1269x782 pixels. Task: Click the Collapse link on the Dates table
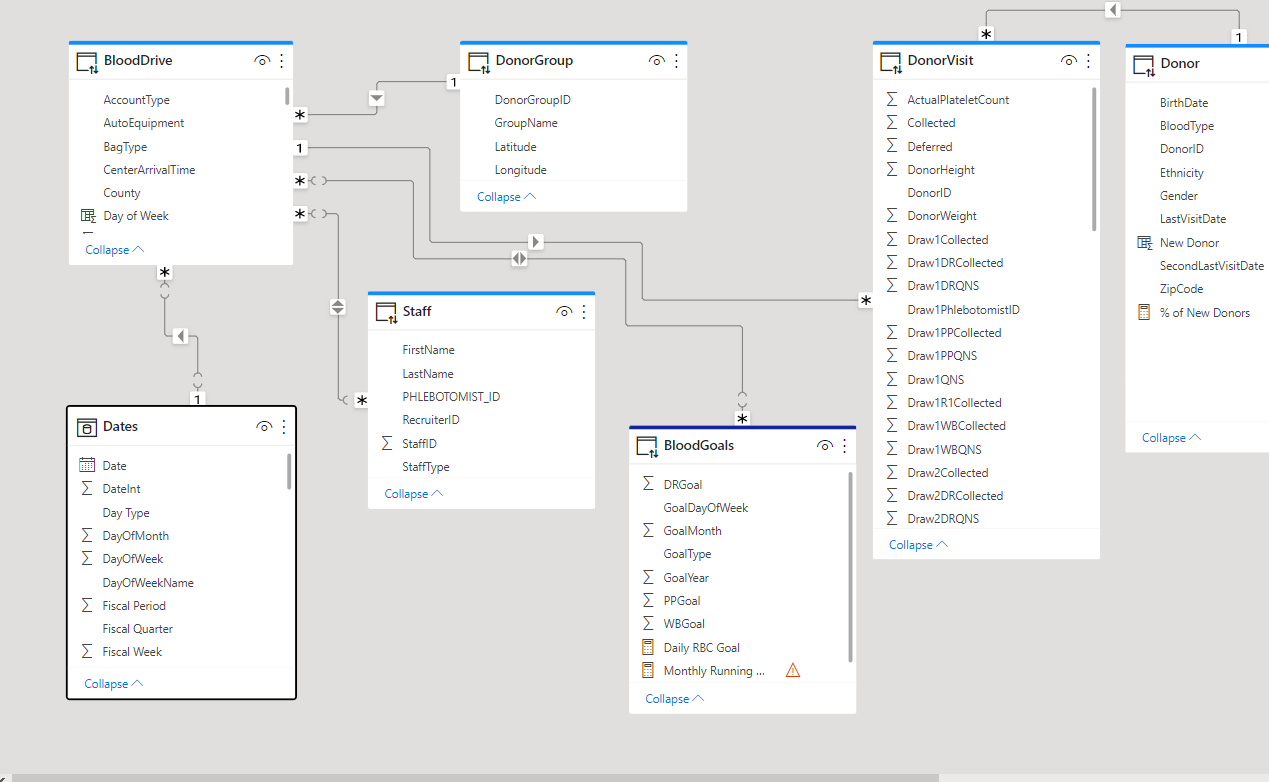tap(113, 684)
